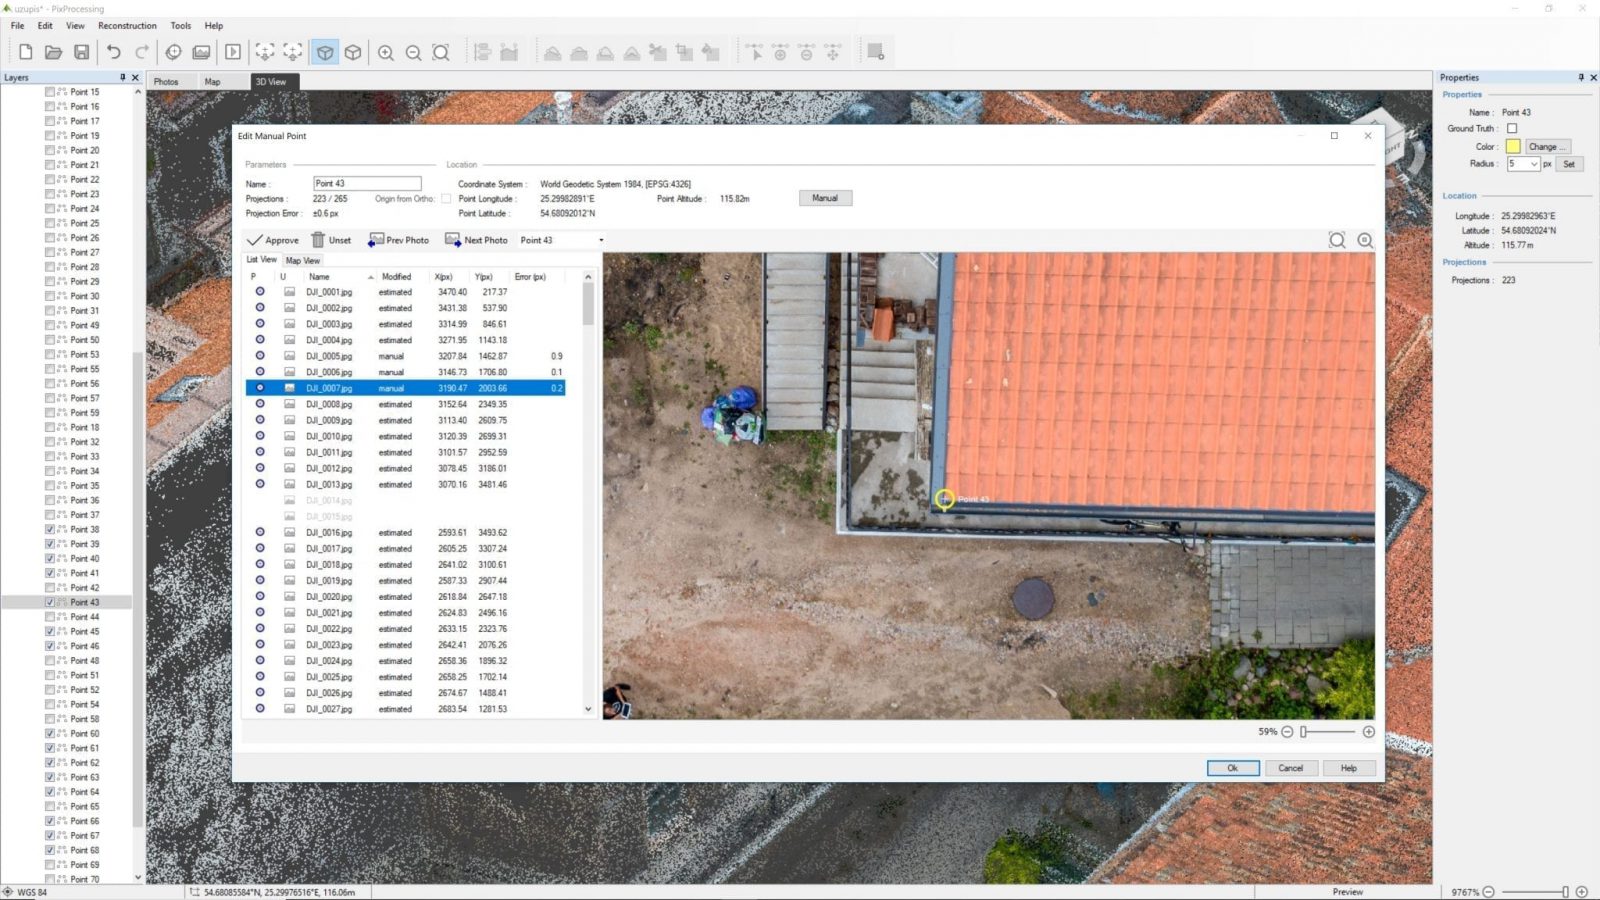Click the Approve button
The image size is (1600, 900).
point(272,240)
